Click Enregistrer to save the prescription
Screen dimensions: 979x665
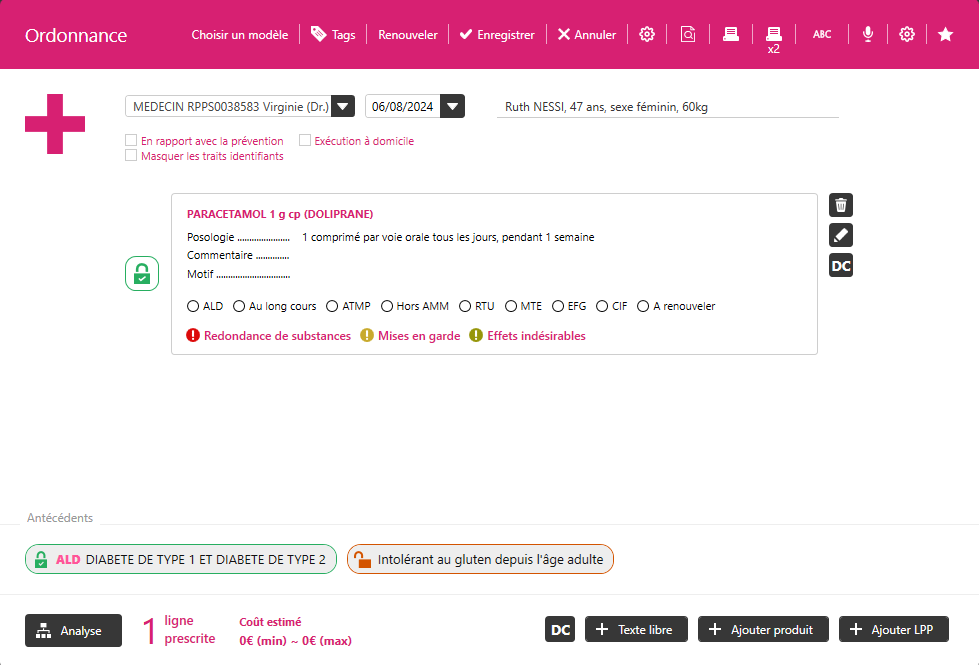click(x=496, y=35)
